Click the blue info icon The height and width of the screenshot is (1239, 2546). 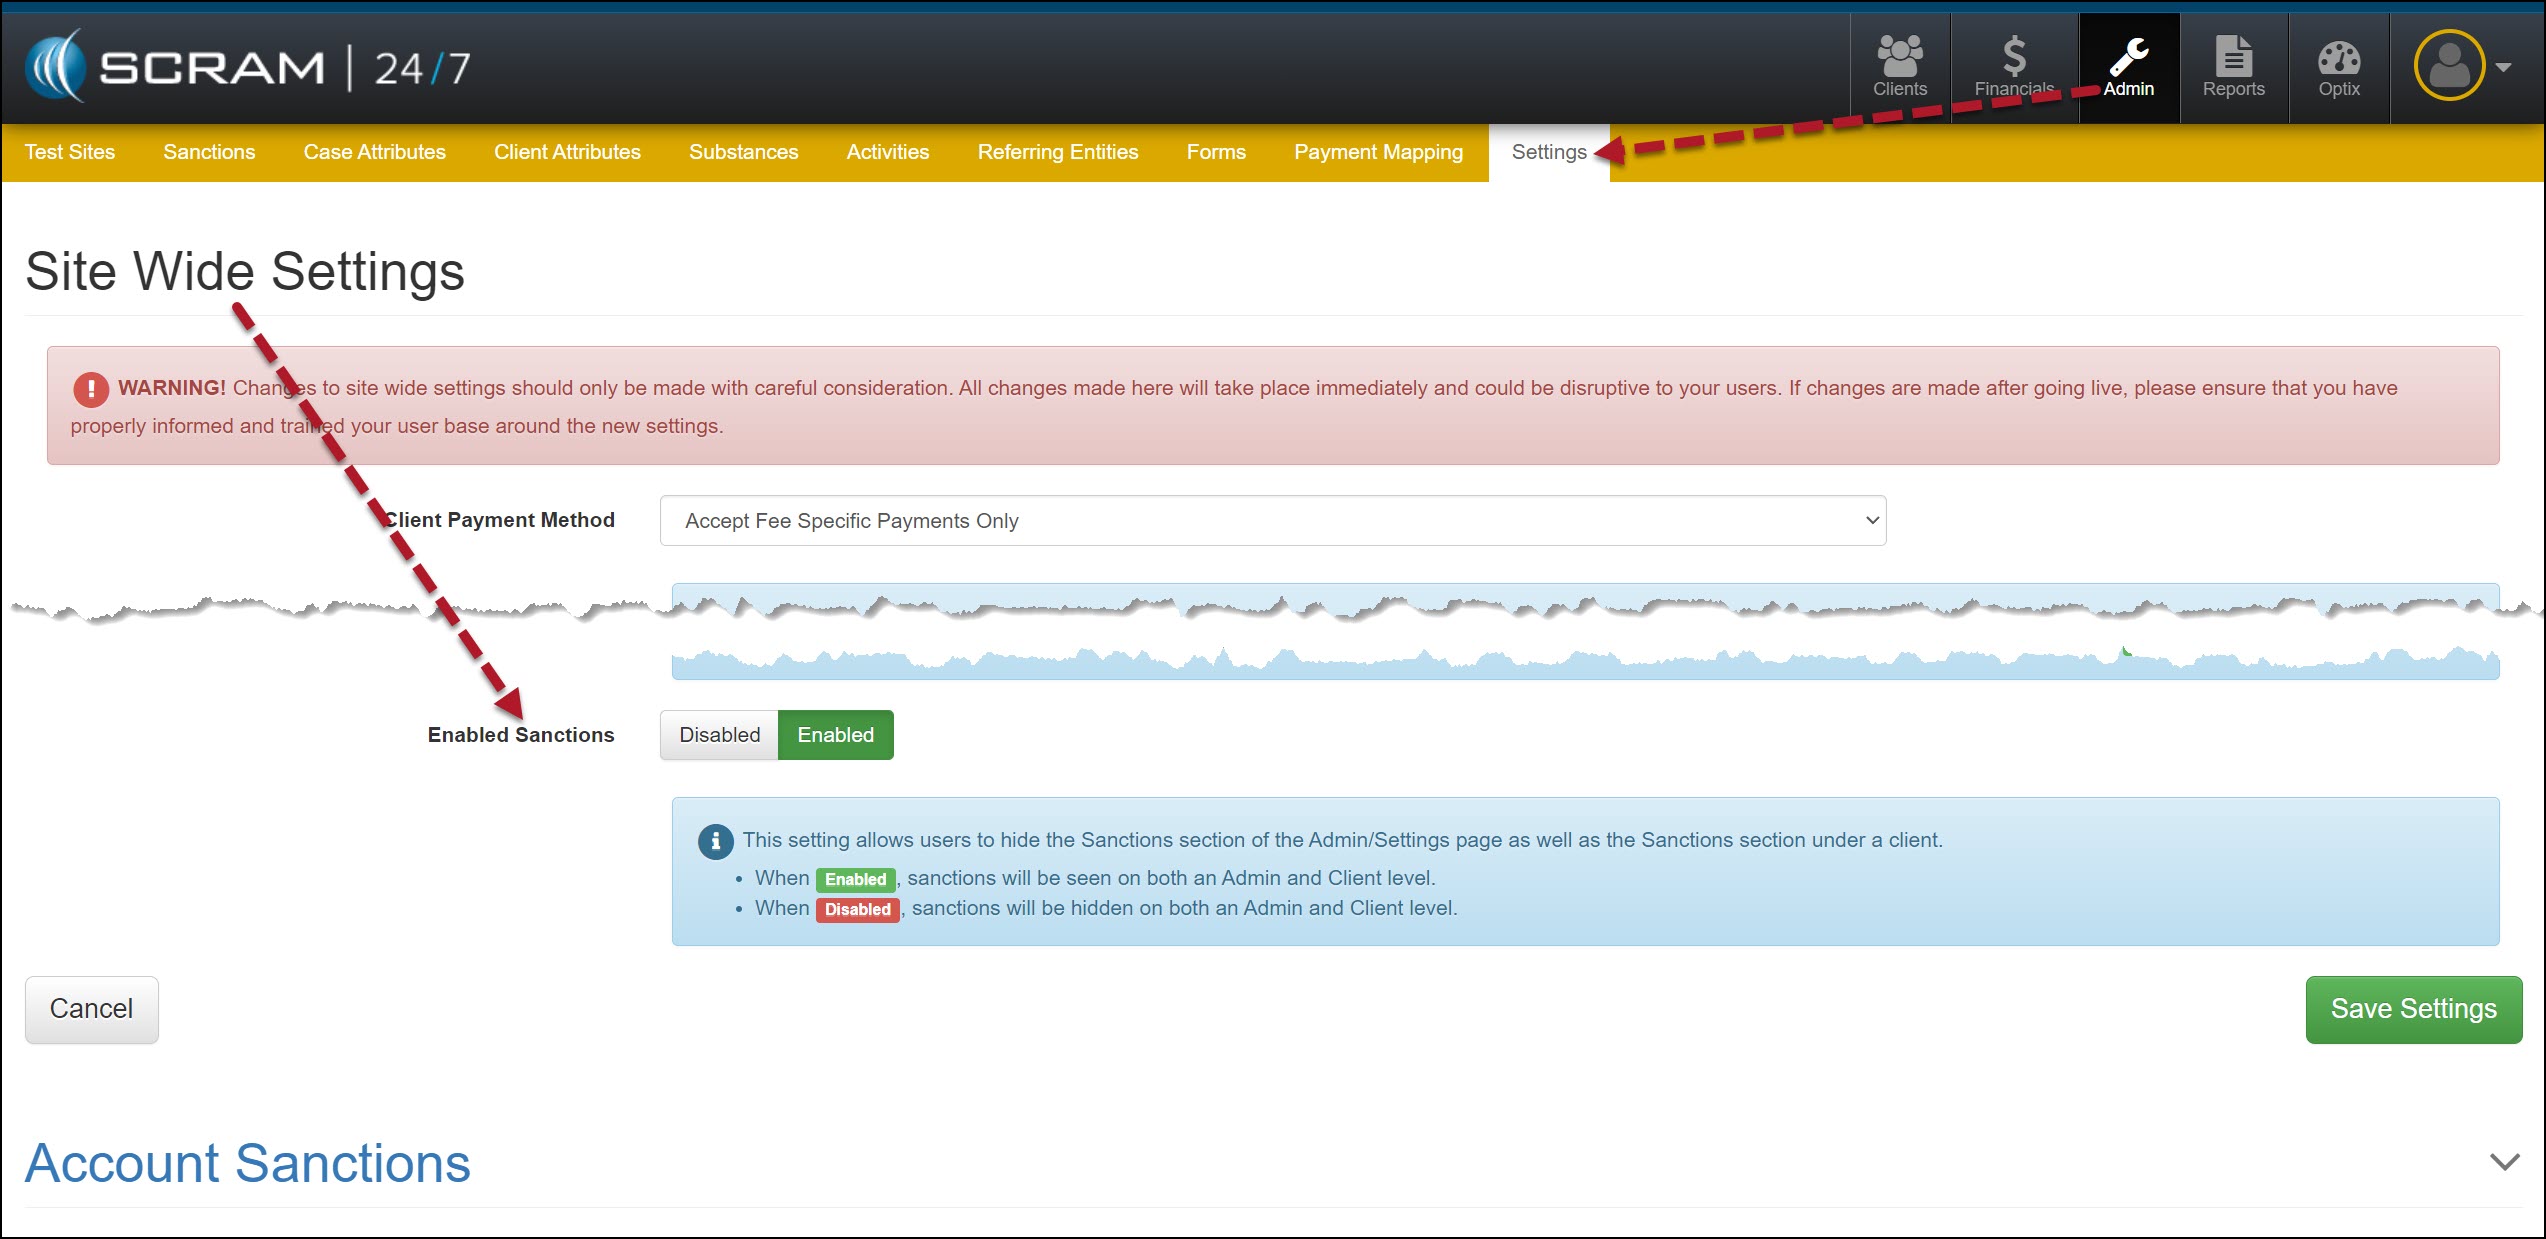coord(715,841)
